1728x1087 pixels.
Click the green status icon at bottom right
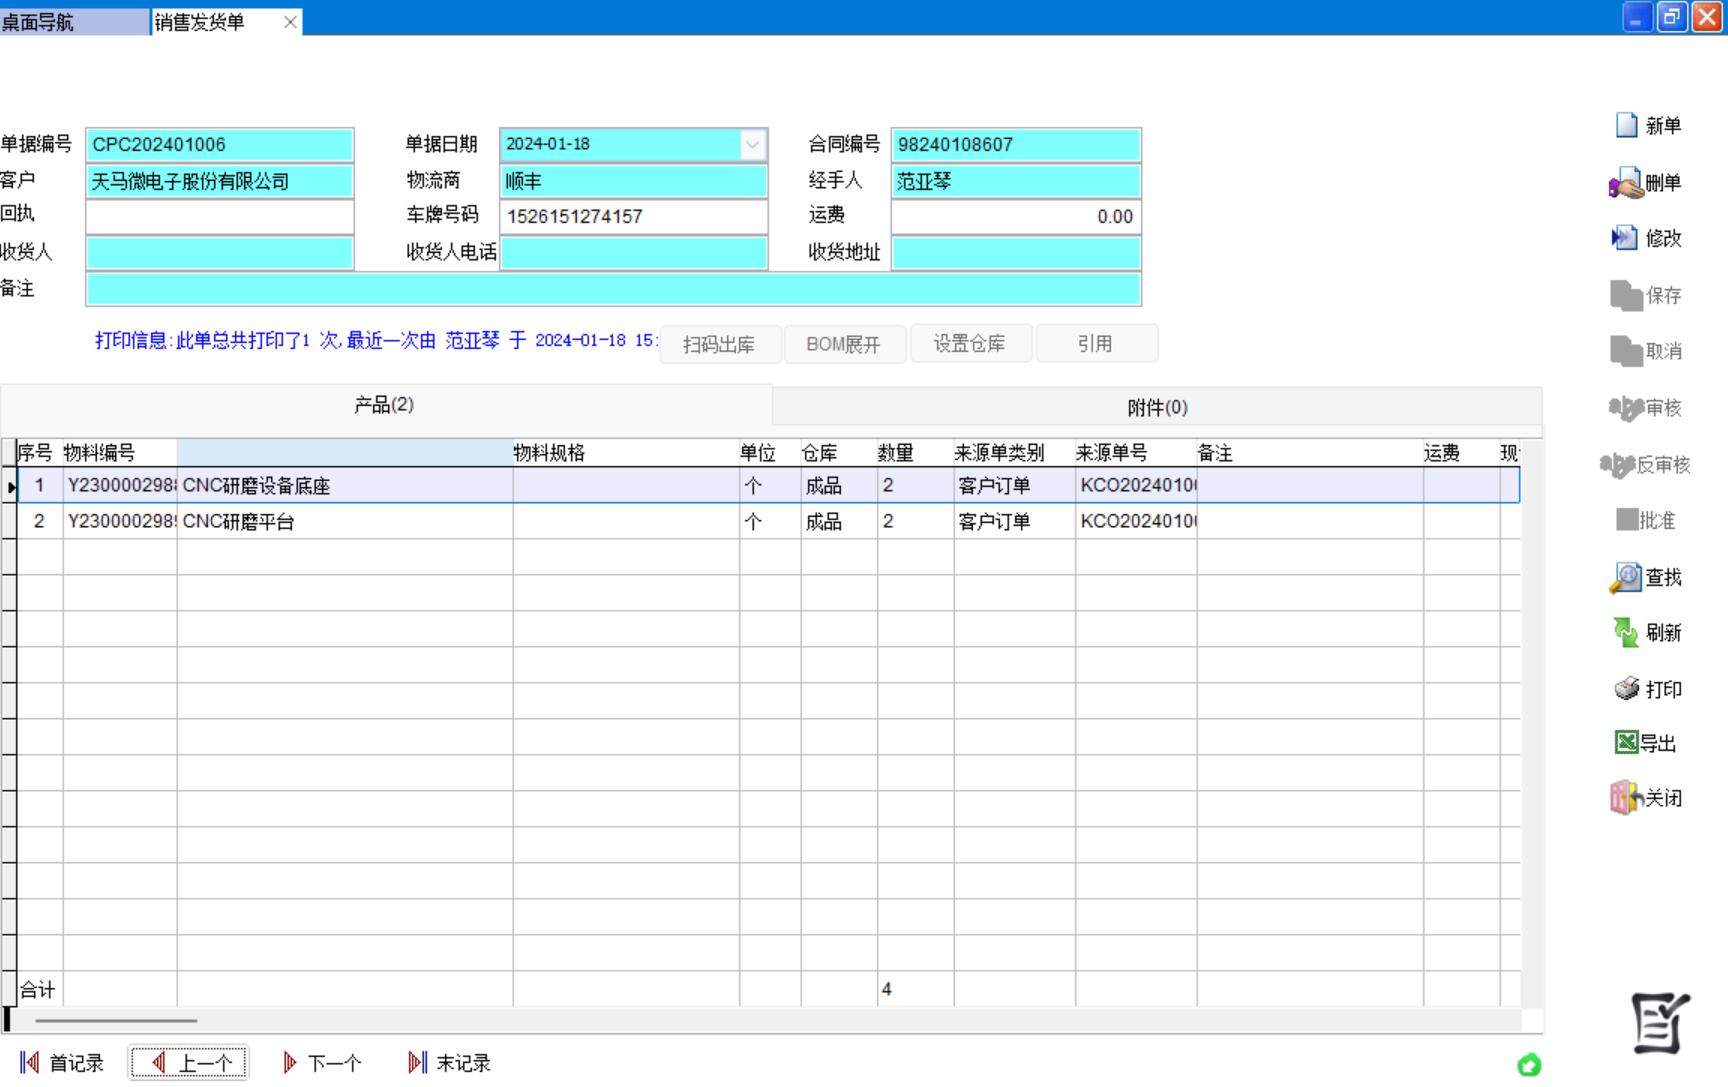(1529, 1065)
